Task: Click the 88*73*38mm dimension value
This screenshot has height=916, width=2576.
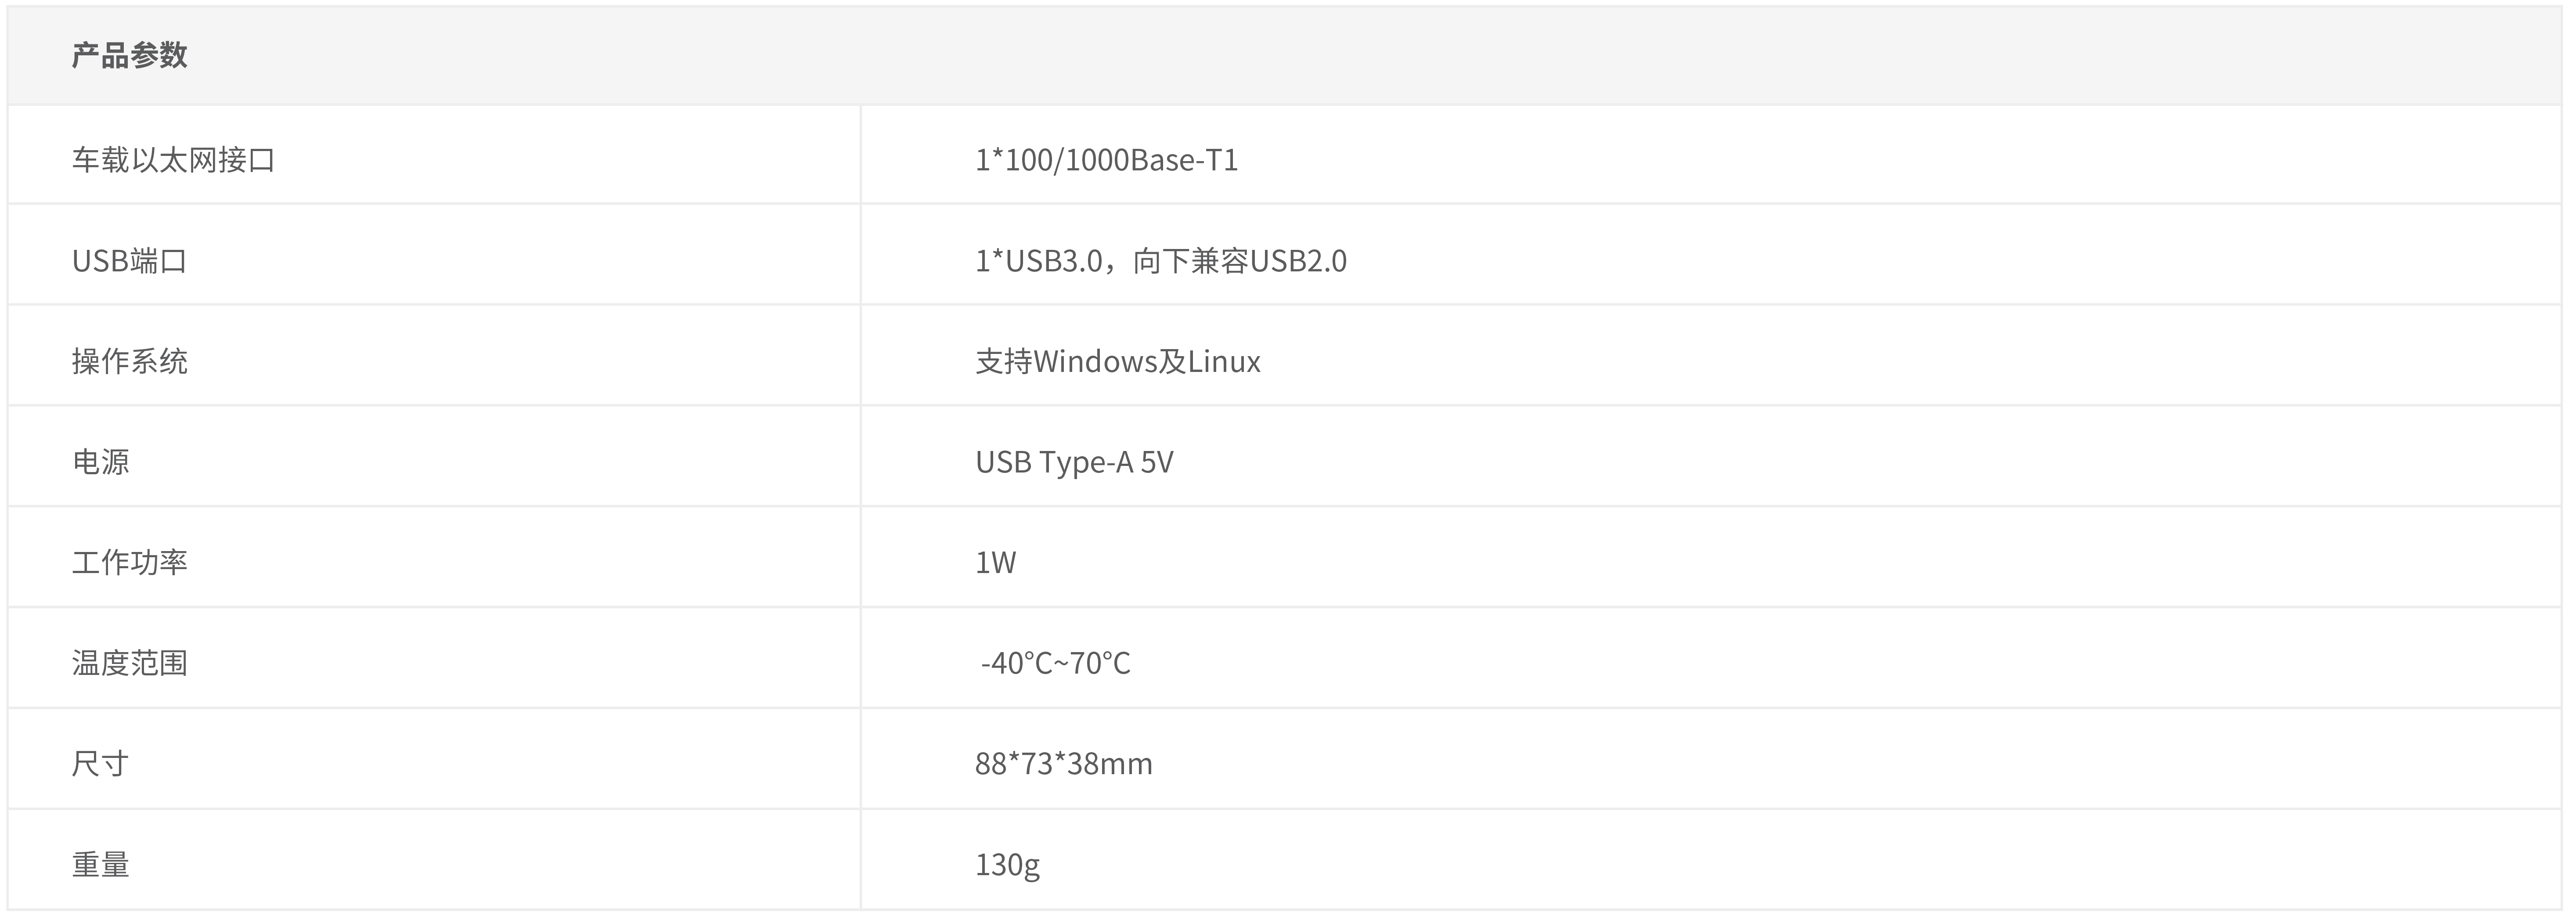Action: coord(1064,764)
